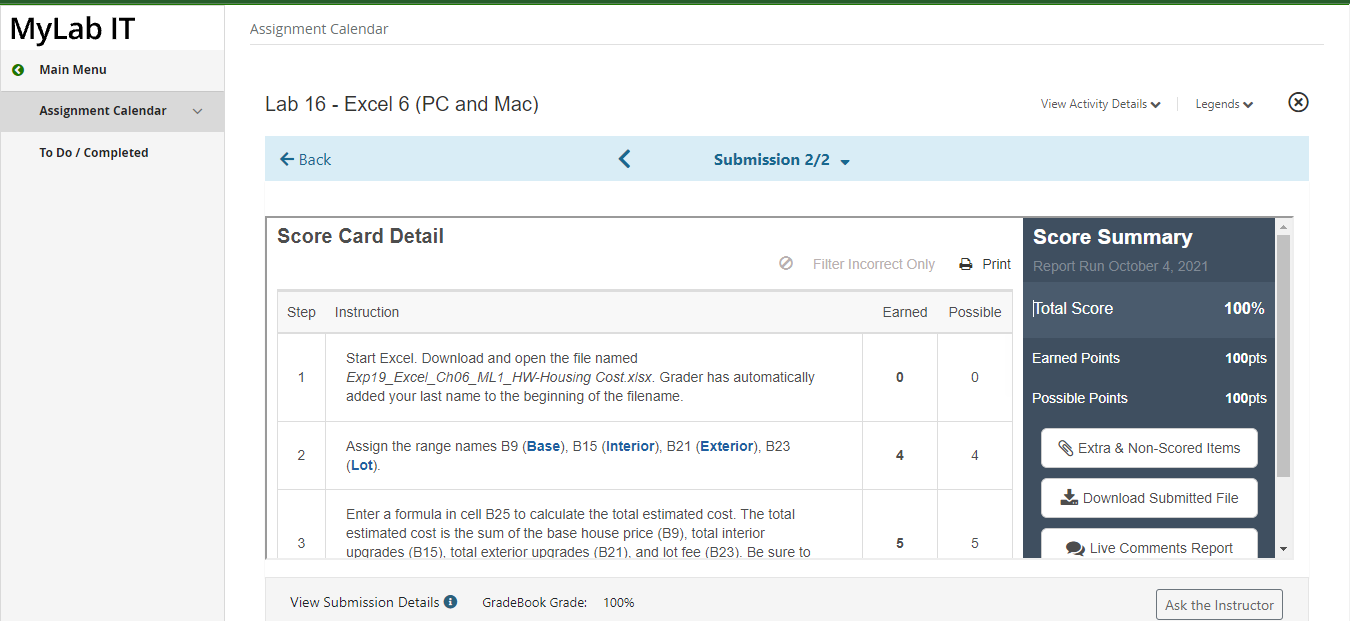The width and height of the screenshot is (1350, 621).
Task: Click the Print link
Action: click(x=996, y=264)
